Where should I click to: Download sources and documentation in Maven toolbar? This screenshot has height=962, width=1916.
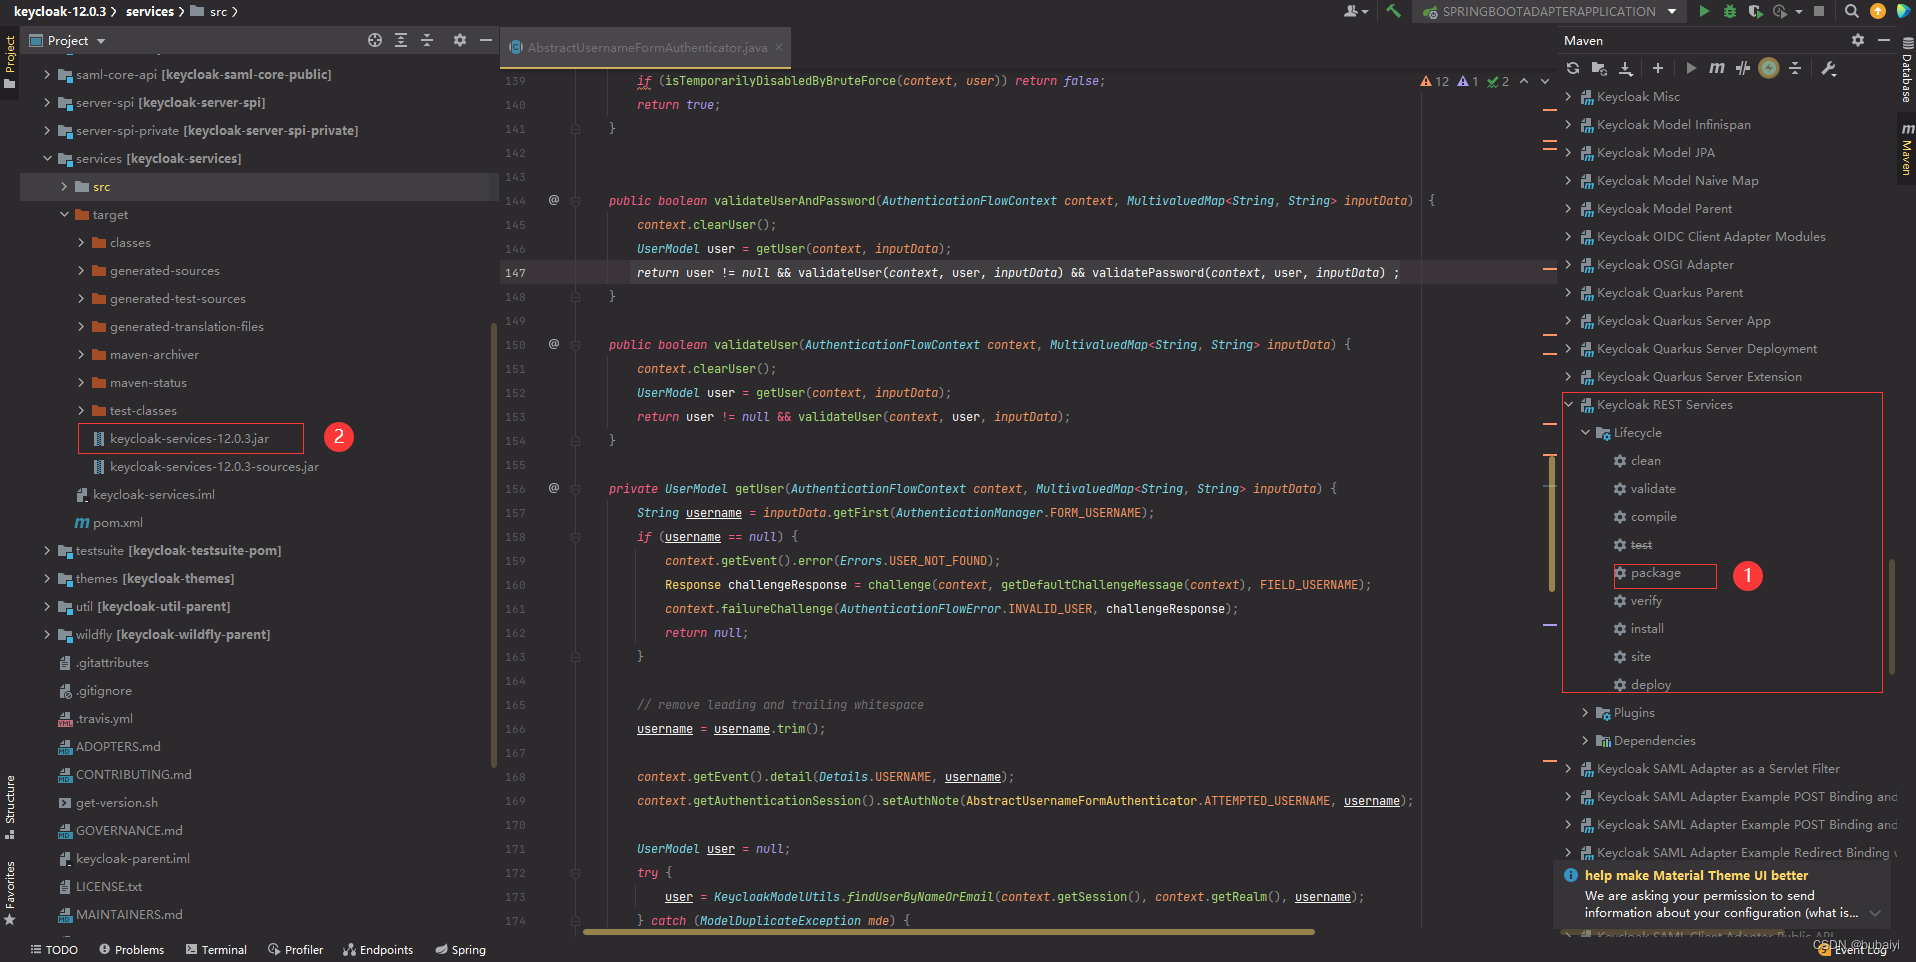[1626, 68]
